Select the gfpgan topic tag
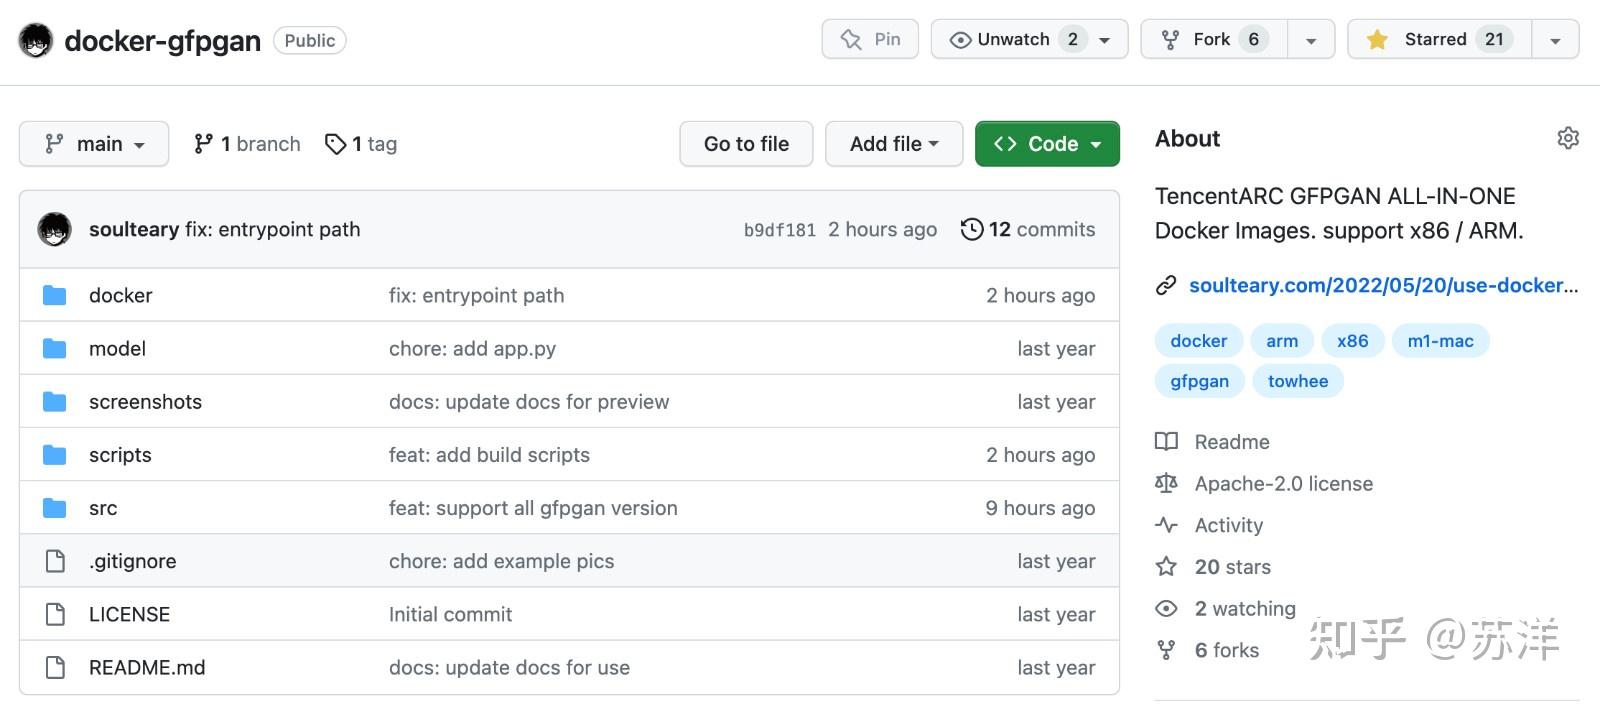 (1199, 381)
